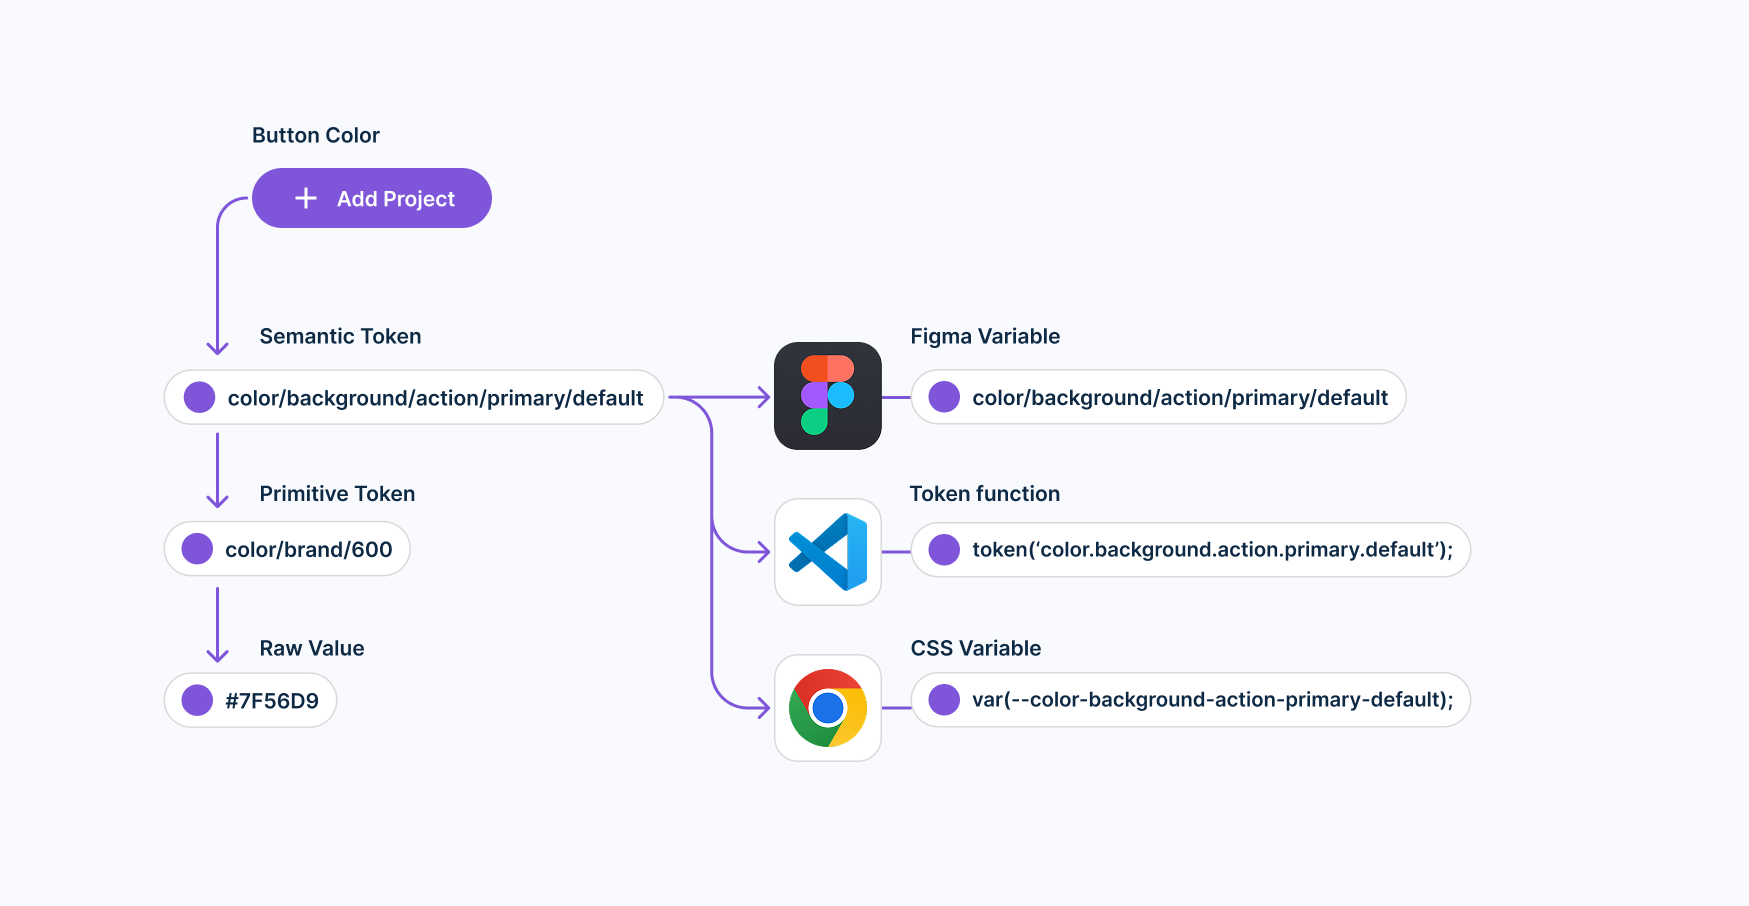Select the token('color.background.action.primary.default'); pill
This screenshot has width=1749, height=906.
coord(1191,549)
